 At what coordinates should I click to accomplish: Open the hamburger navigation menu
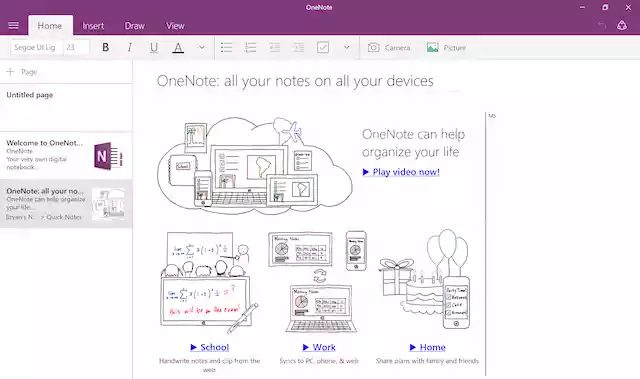point(13,26)
